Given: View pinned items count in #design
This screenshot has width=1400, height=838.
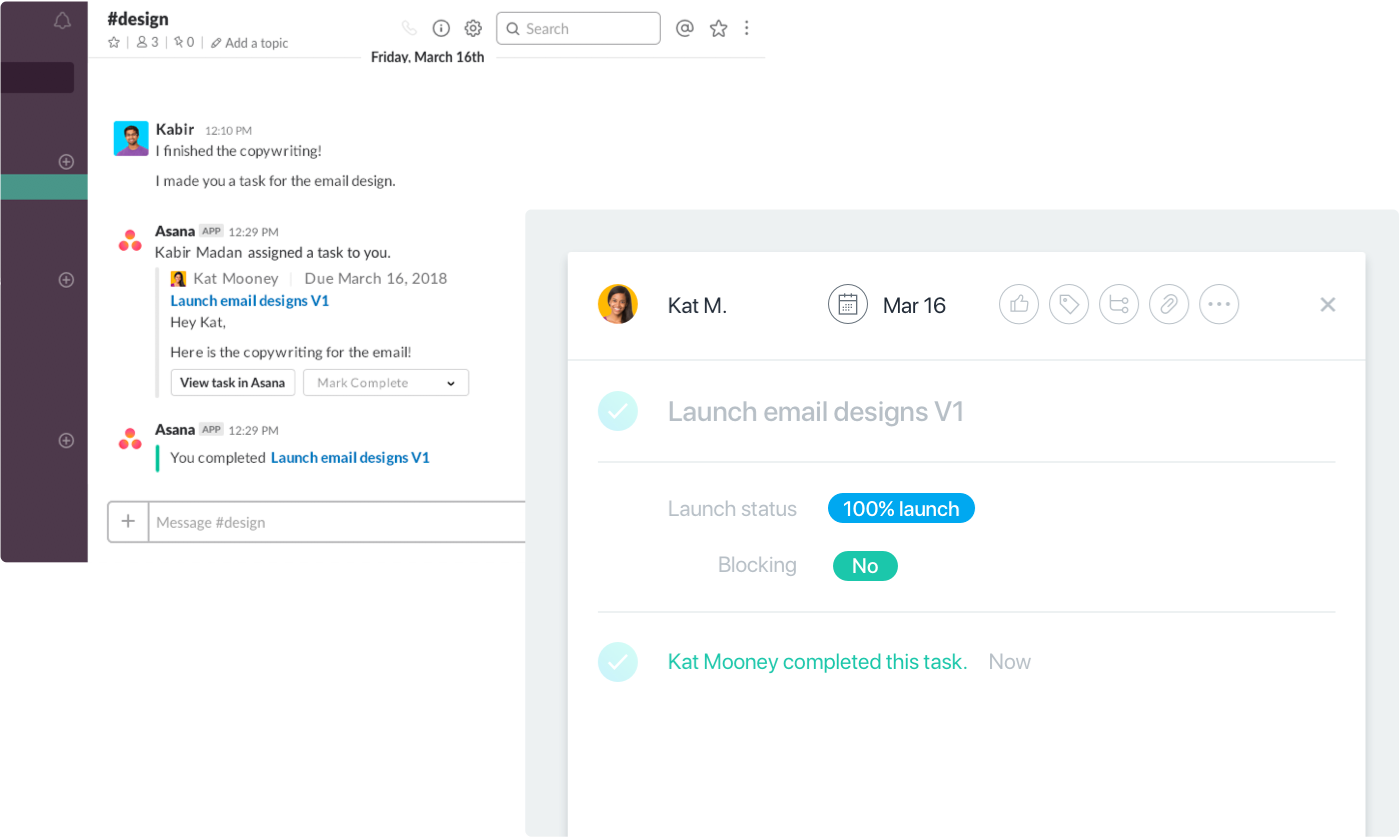Looking at the screenshot, I should point(184,42).
